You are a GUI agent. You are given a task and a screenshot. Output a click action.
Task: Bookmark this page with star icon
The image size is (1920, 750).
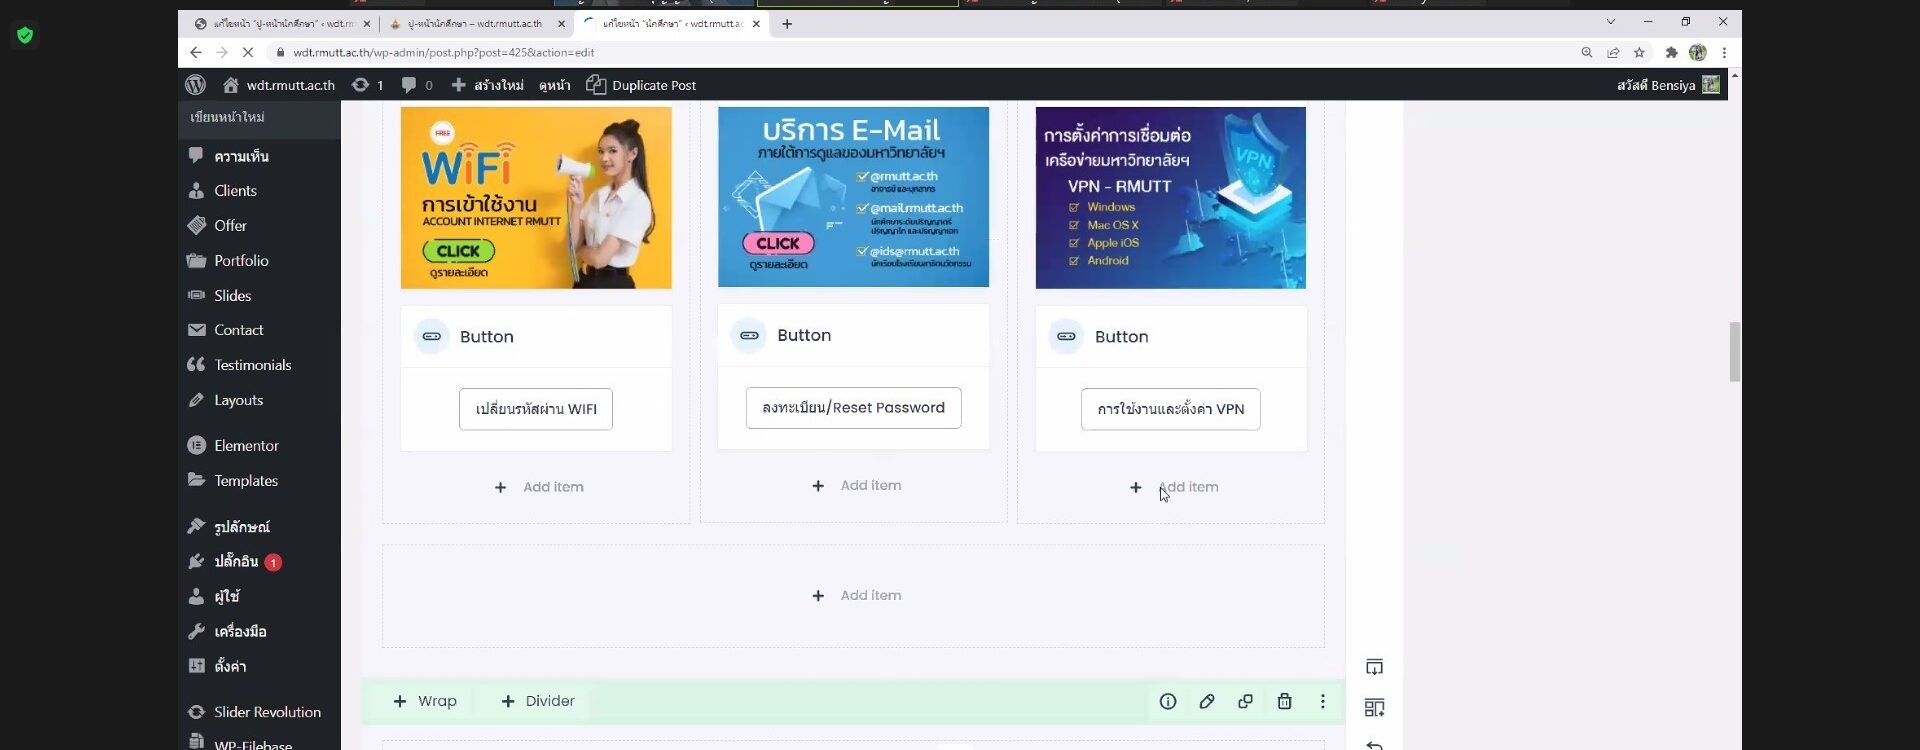click(1639, 52)
